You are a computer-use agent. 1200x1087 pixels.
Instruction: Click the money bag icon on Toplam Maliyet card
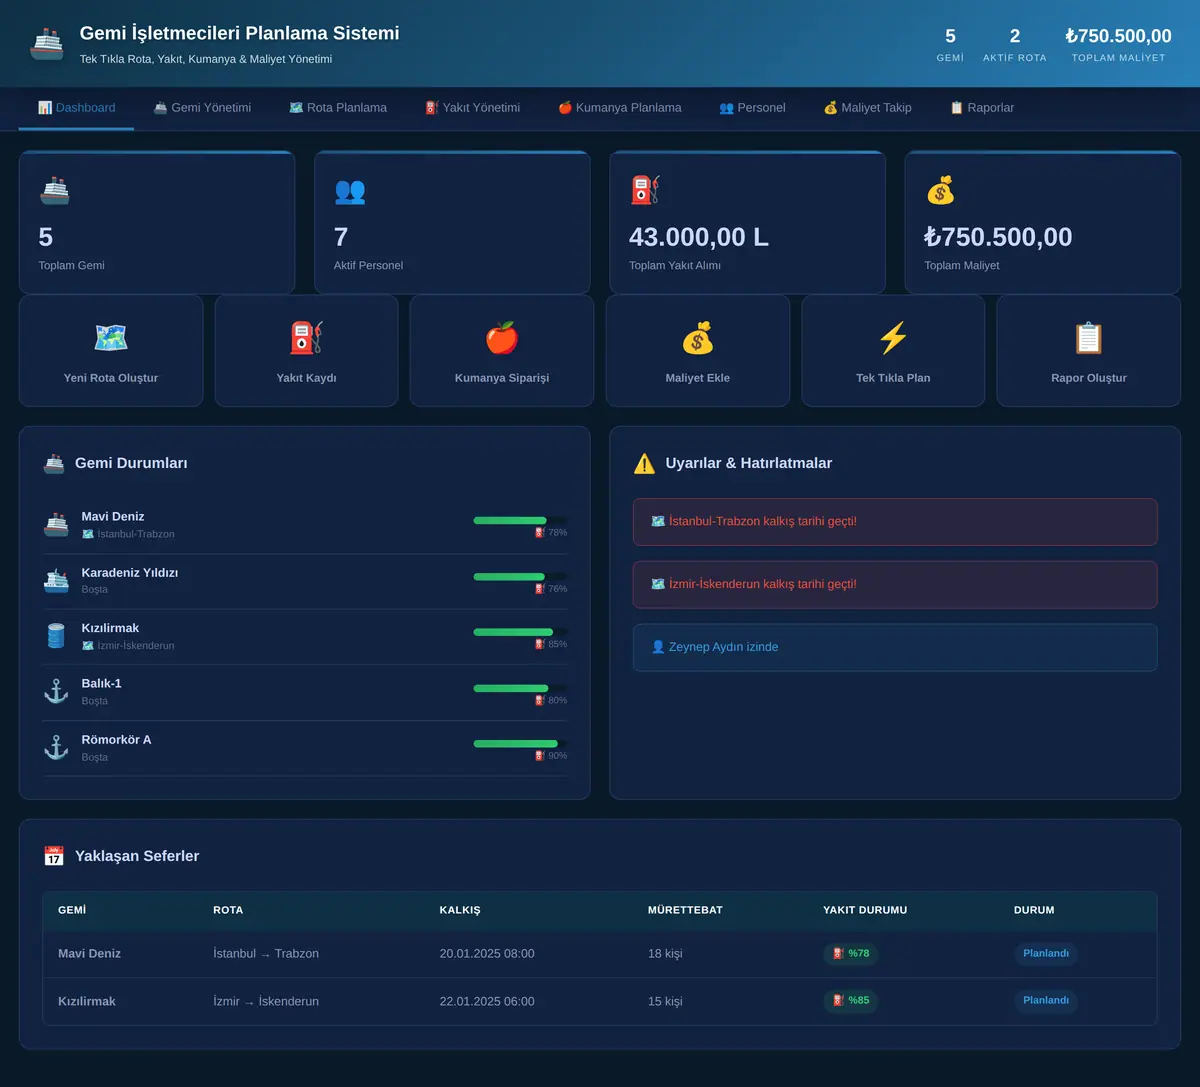pos(940,190)
